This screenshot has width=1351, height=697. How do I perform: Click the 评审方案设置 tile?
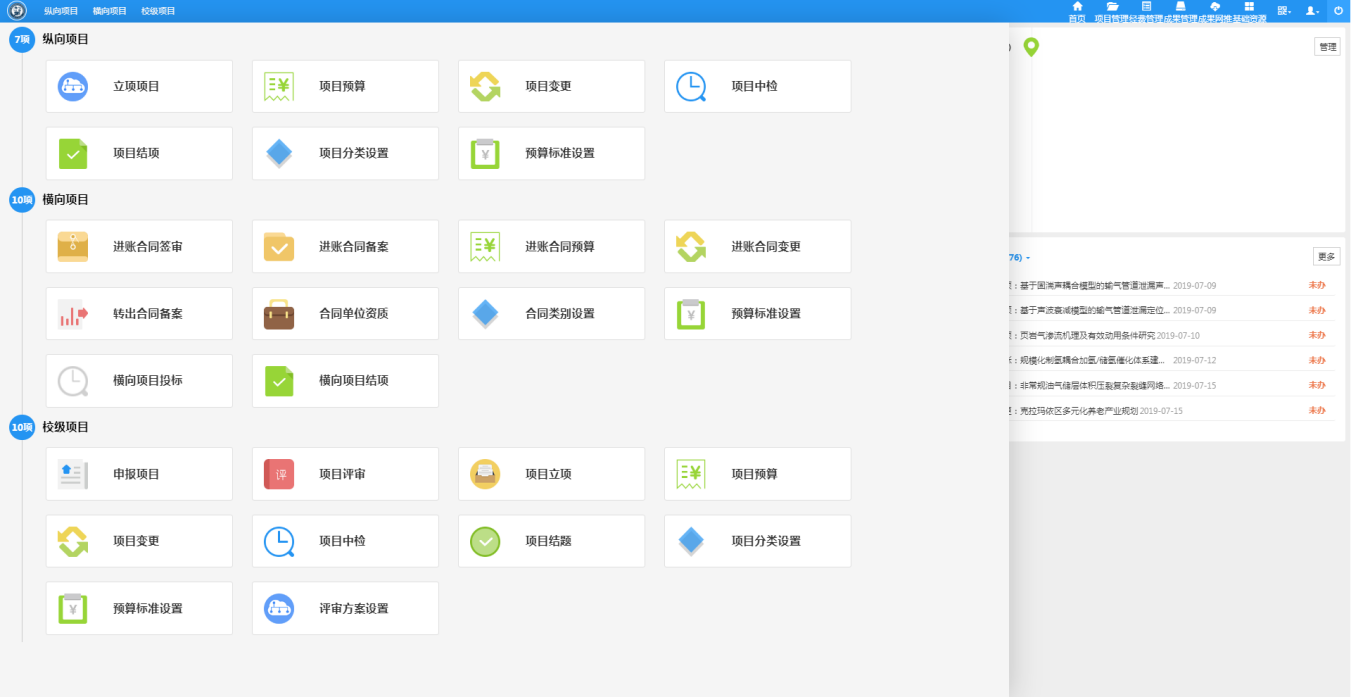tap(344, 609)
